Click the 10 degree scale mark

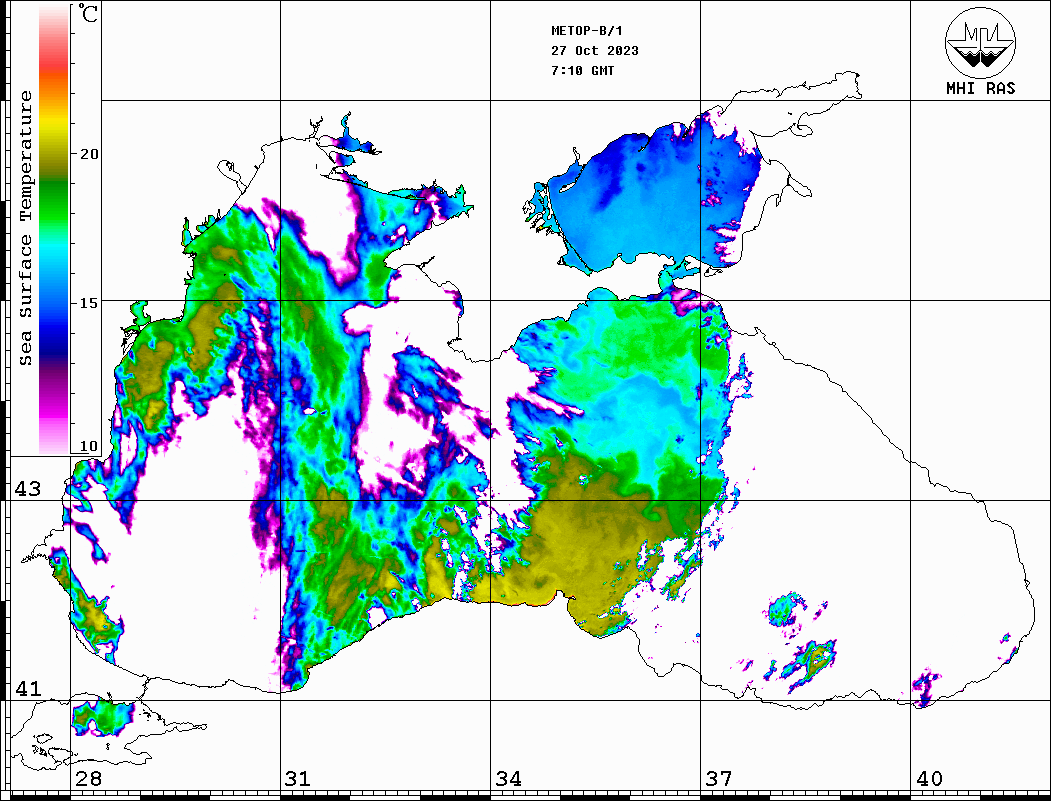tap(88, 446)
